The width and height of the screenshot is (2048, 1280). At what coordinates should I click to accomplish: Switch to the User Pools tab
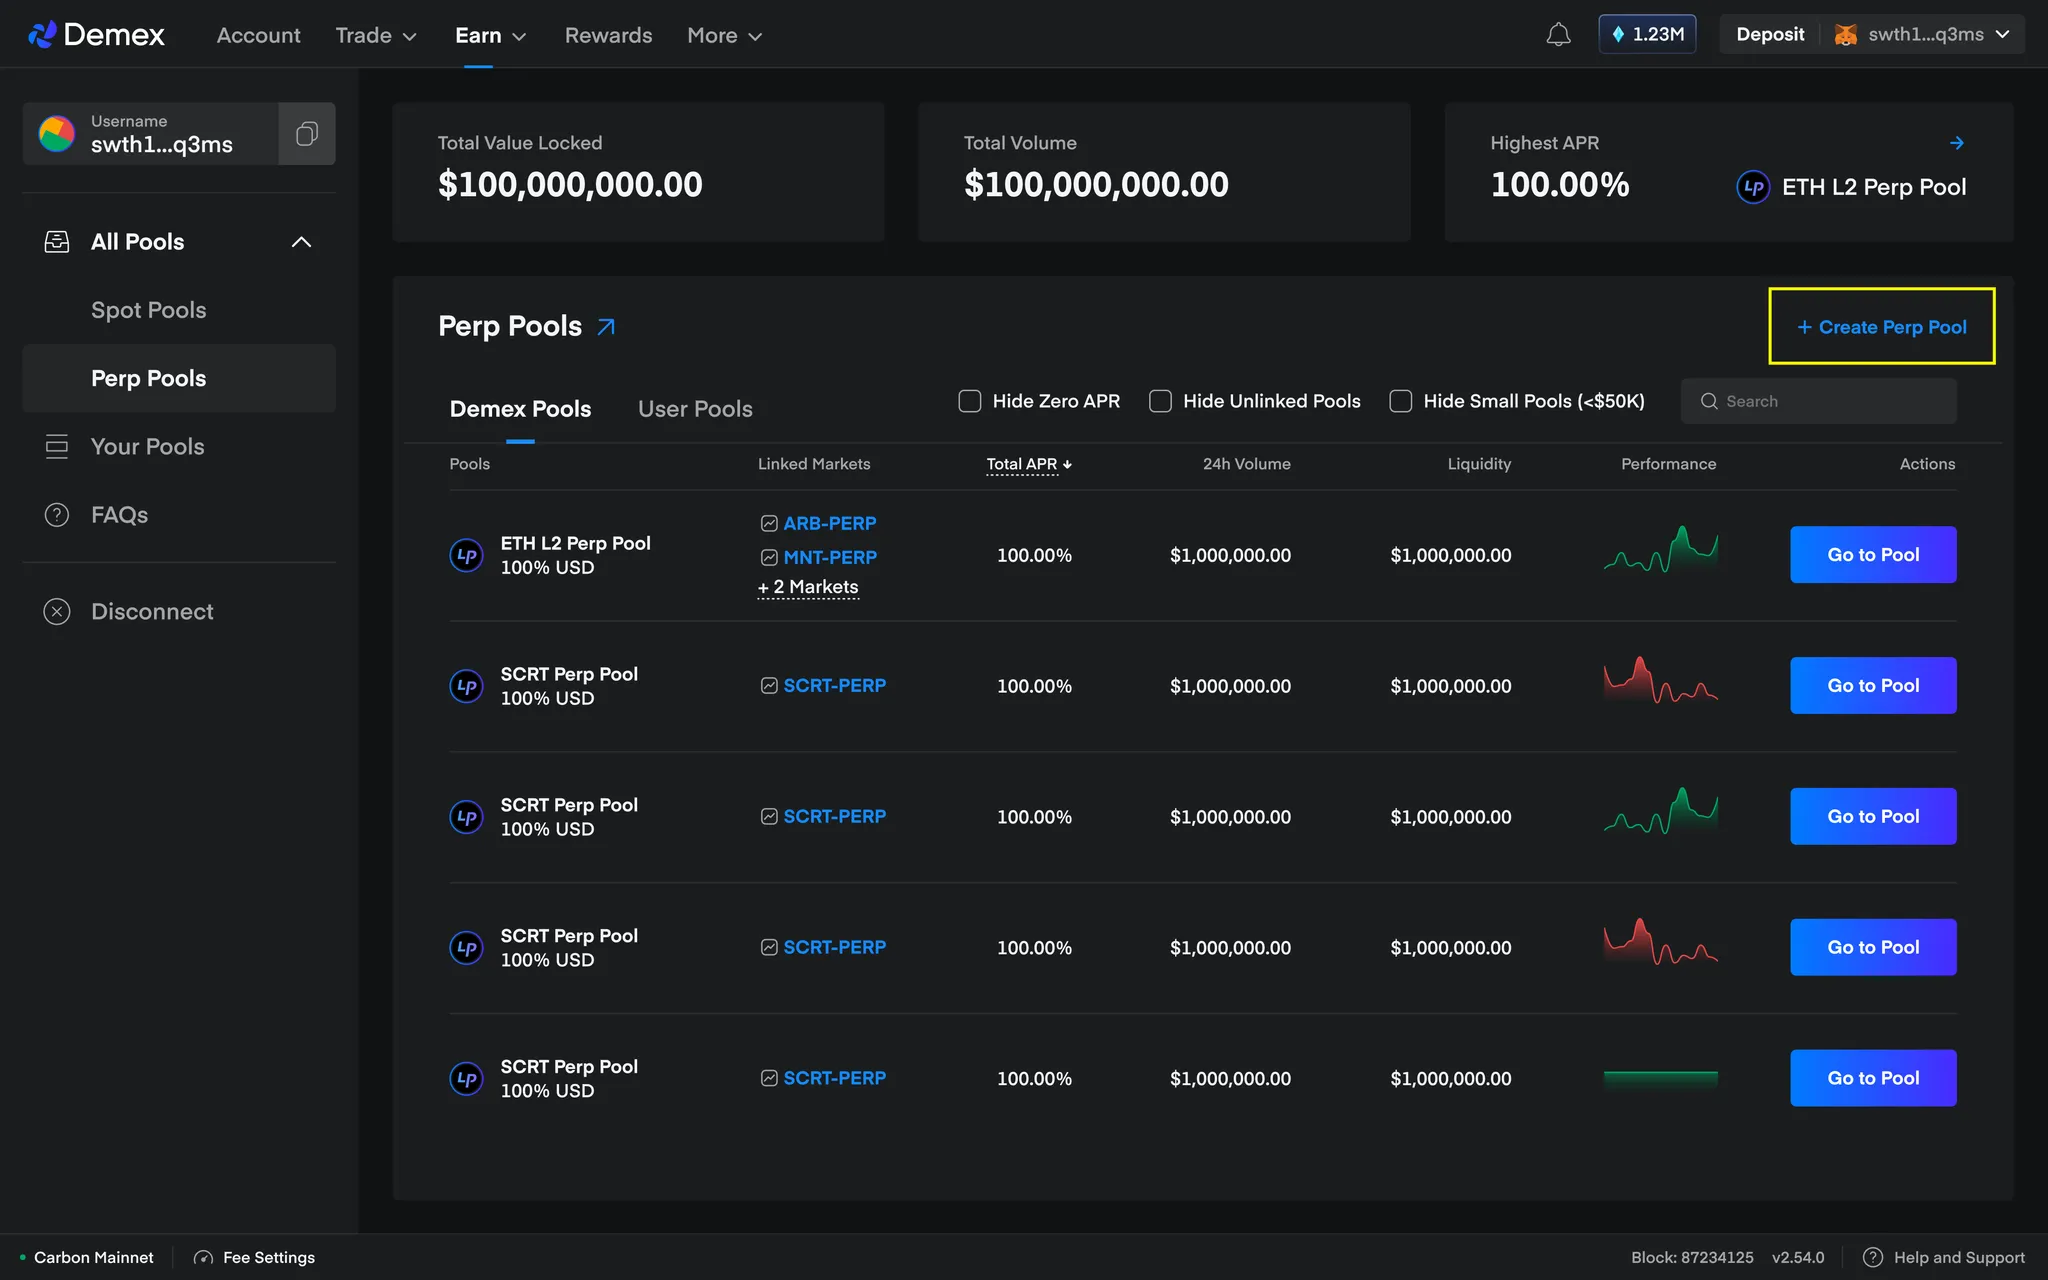695,409
